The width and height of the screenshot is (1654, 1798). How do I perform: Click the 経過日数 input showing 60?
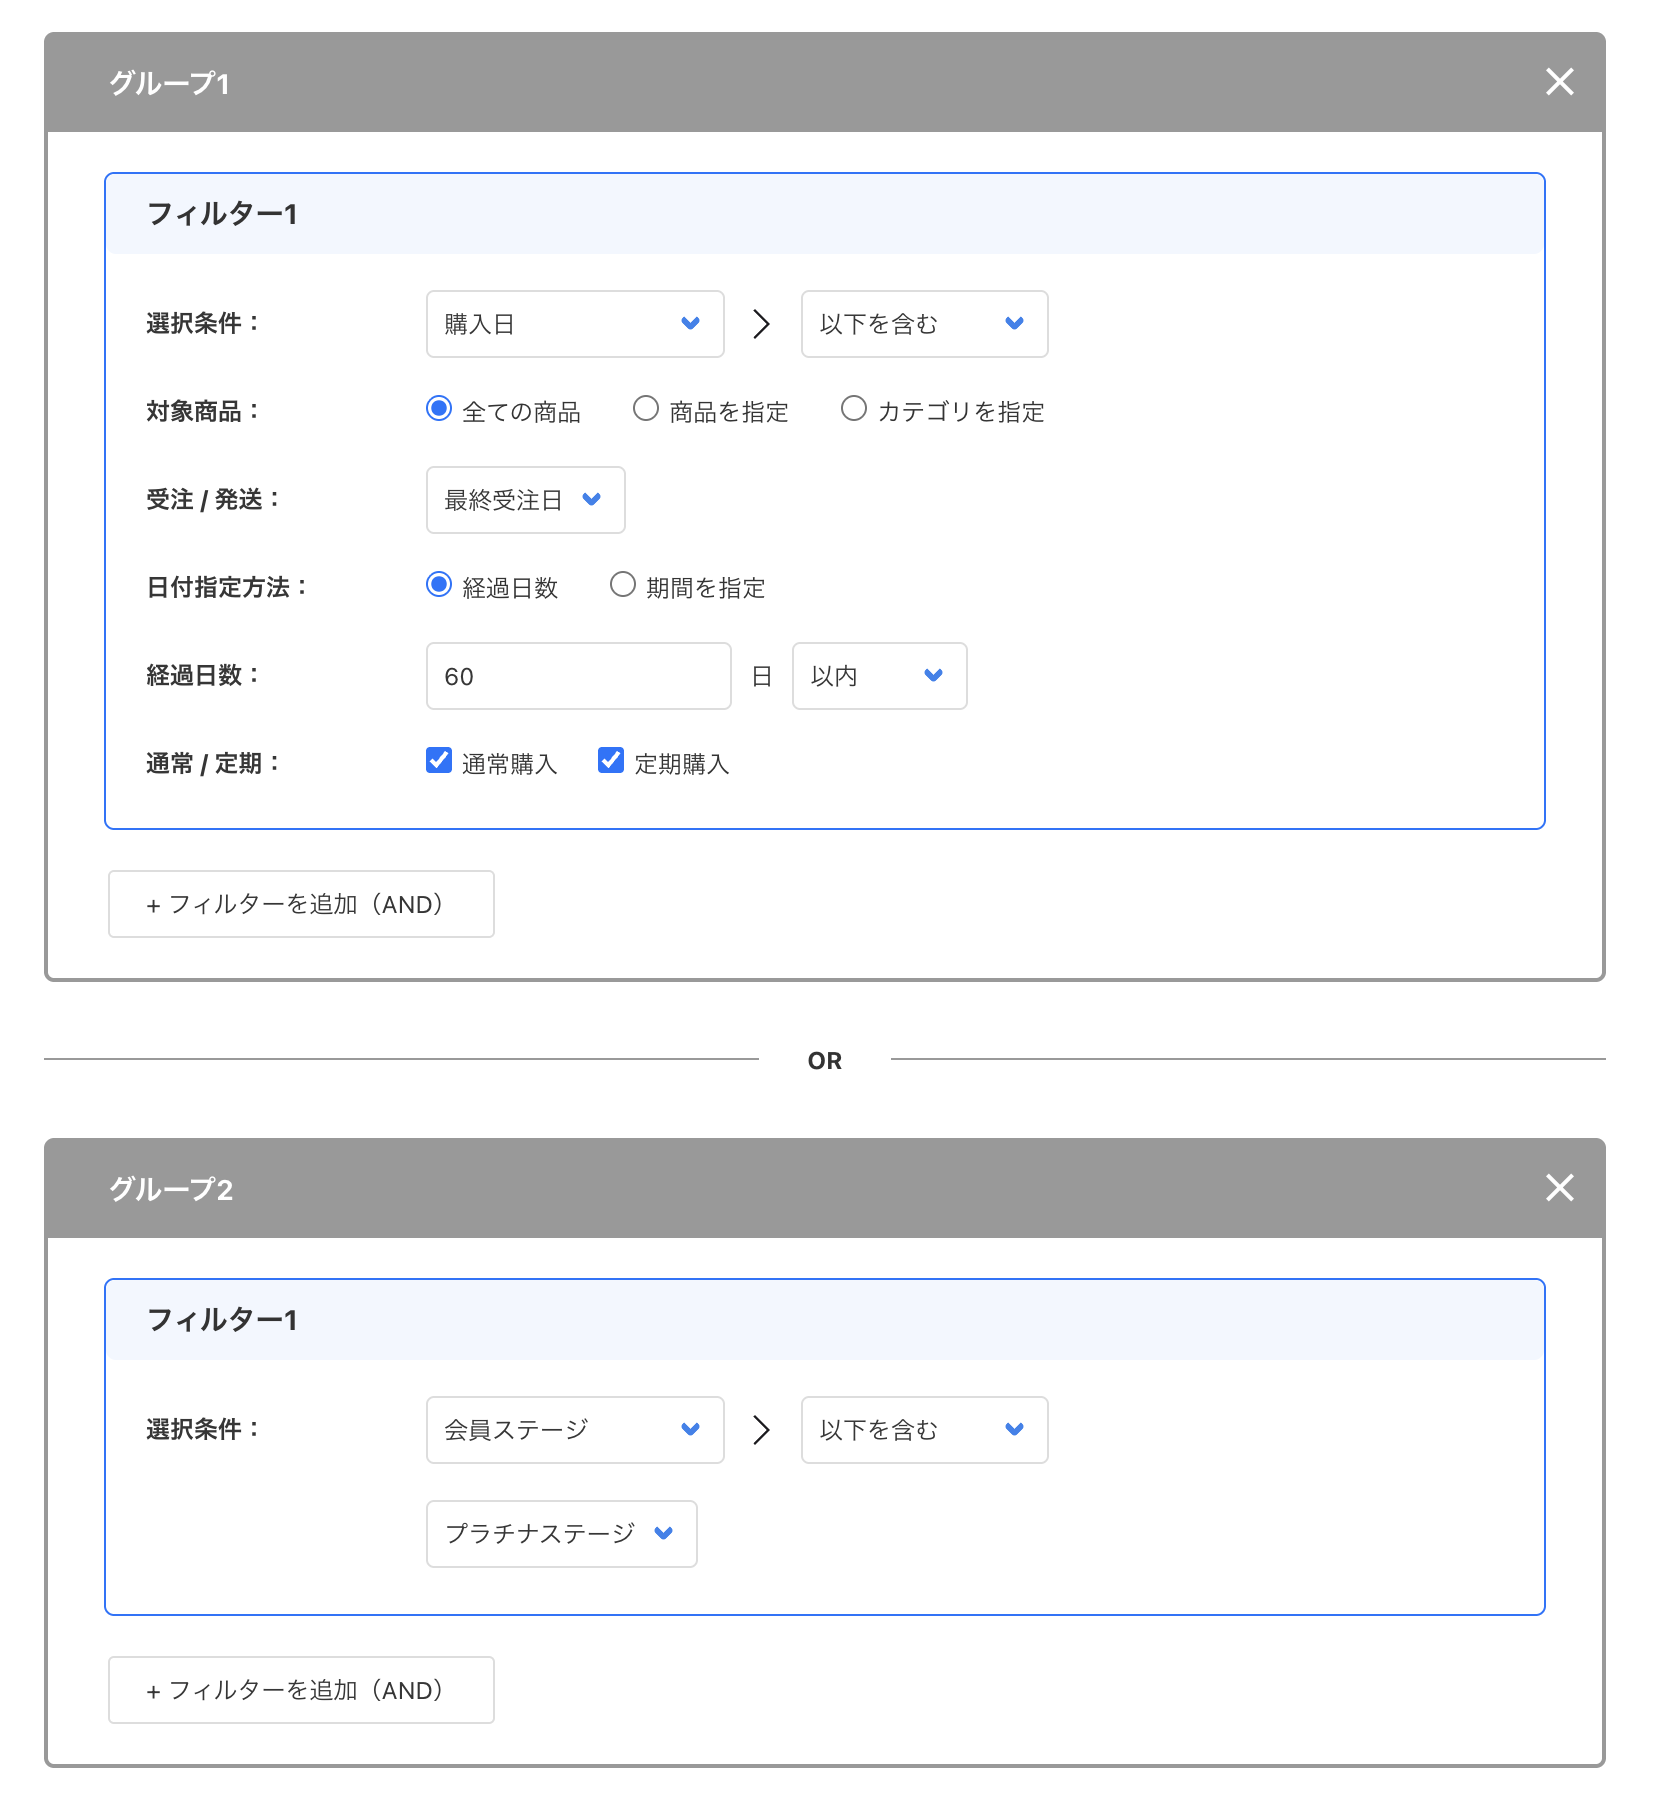(577, 676)
